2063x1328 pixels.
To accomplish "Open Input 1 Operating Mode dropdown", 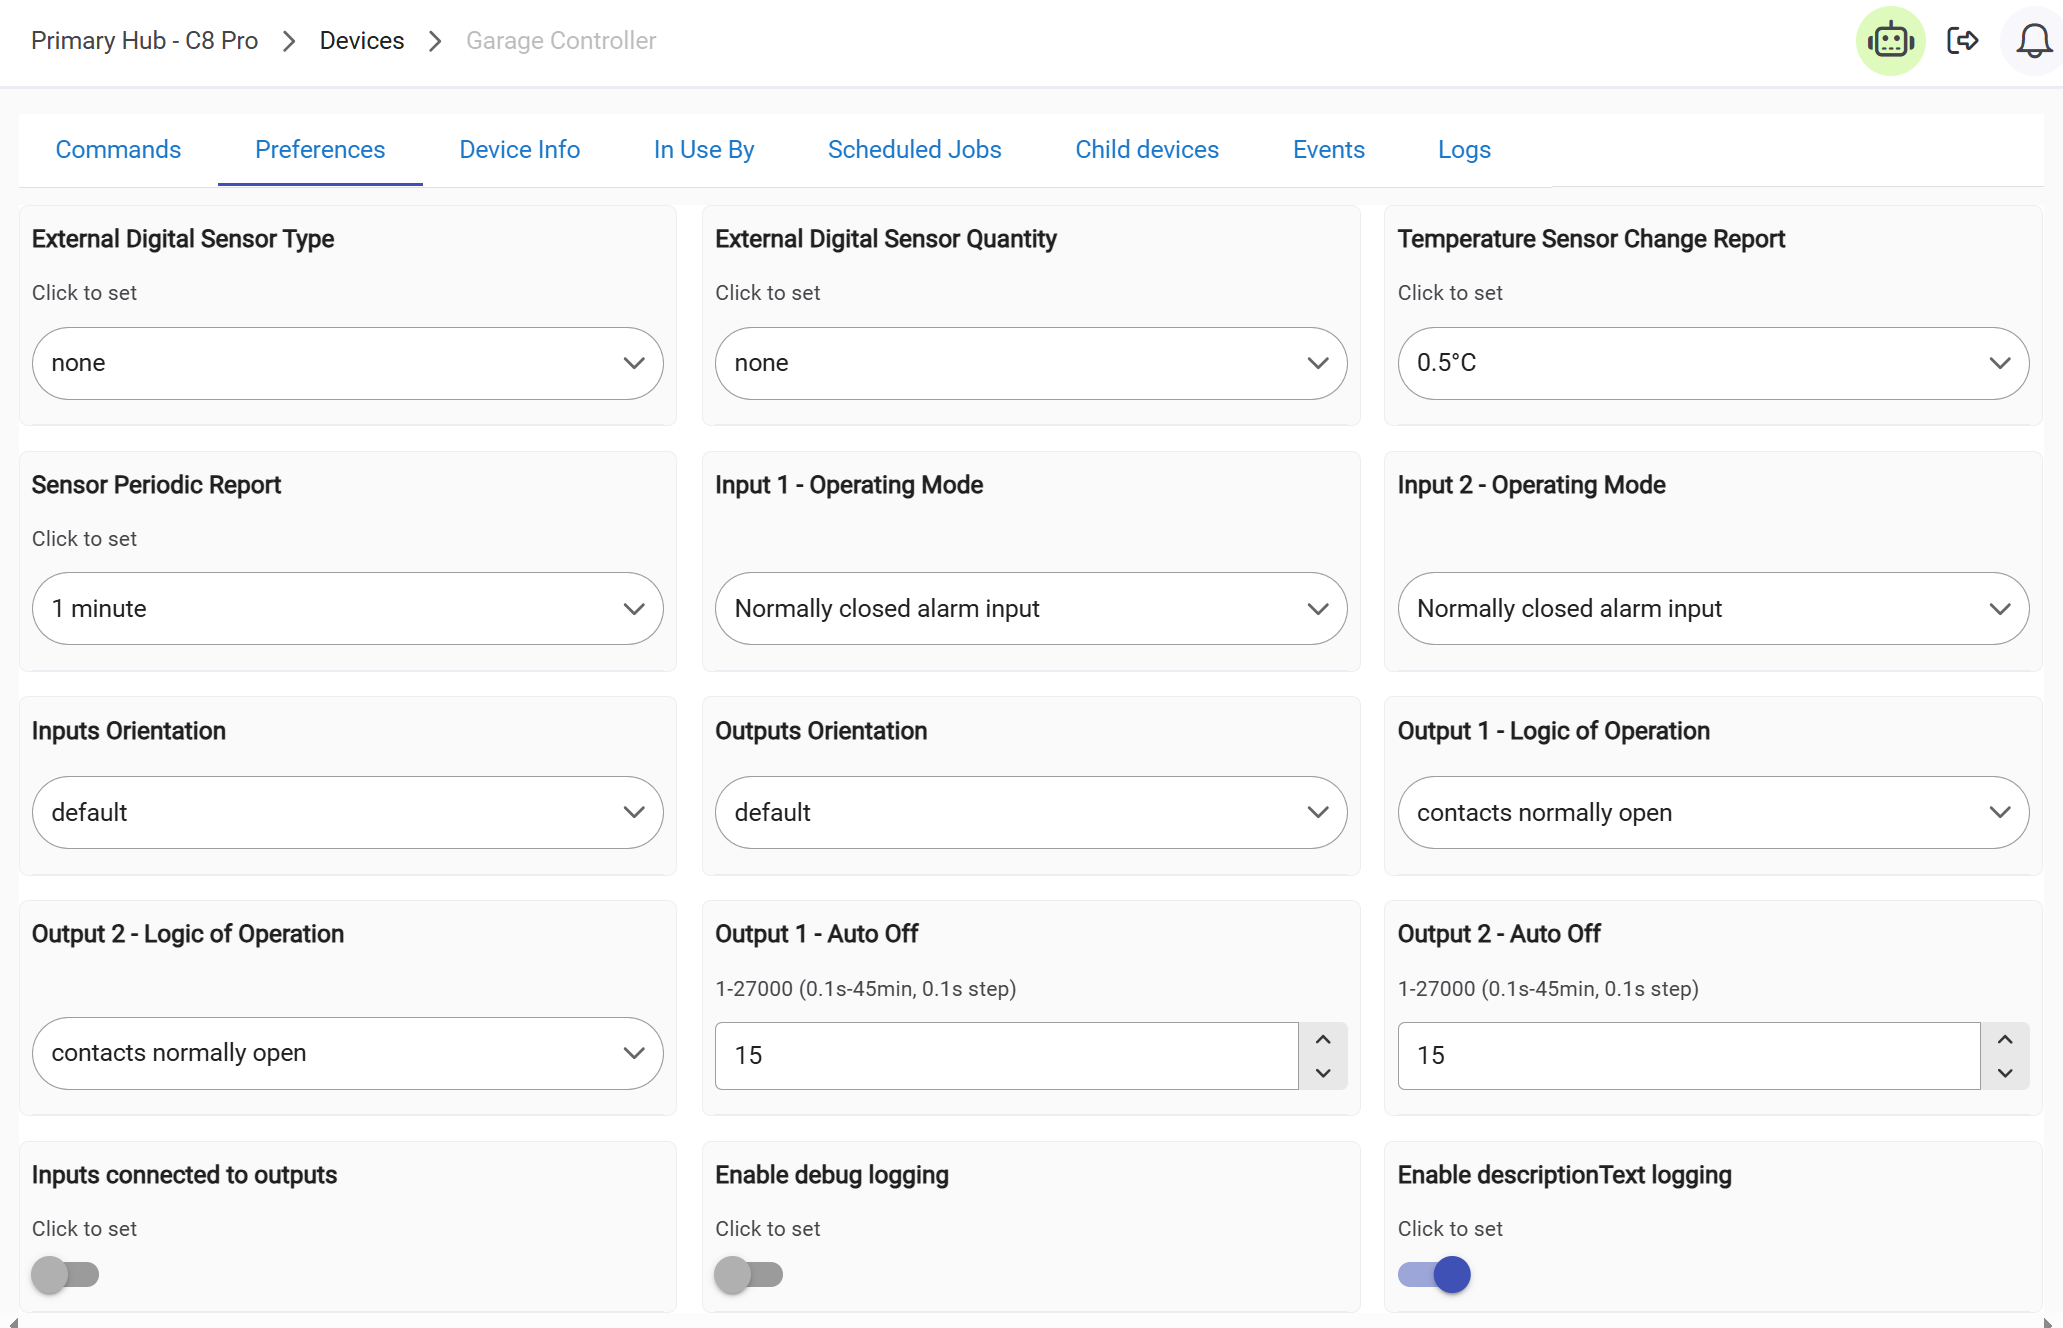I will click(1030, 609).
